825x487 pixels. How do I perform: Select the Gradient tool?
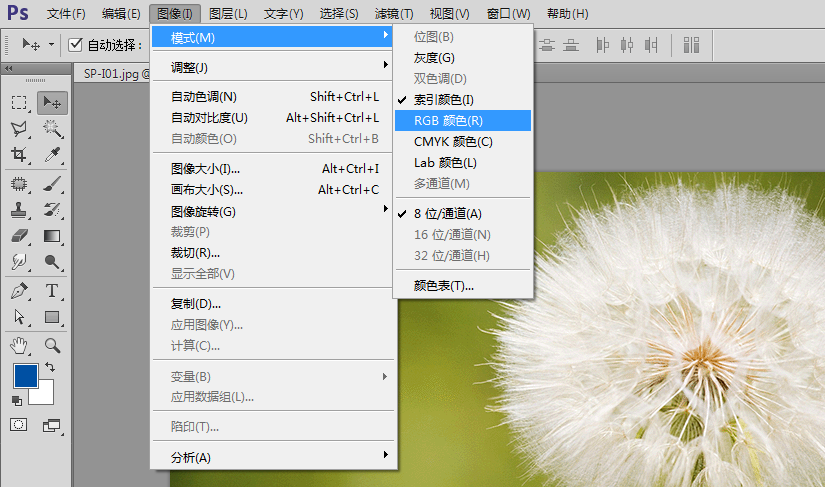click(x=52, y=236)
